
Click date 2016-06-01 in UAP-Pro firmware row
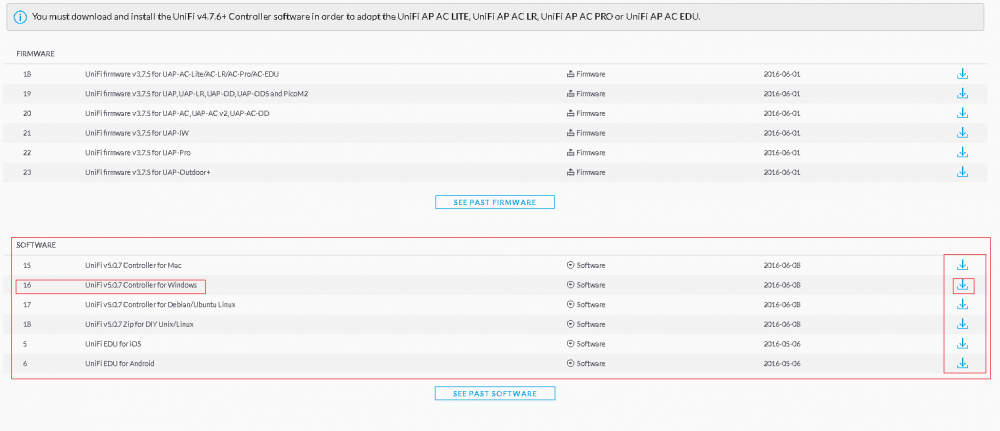[781, 153]
